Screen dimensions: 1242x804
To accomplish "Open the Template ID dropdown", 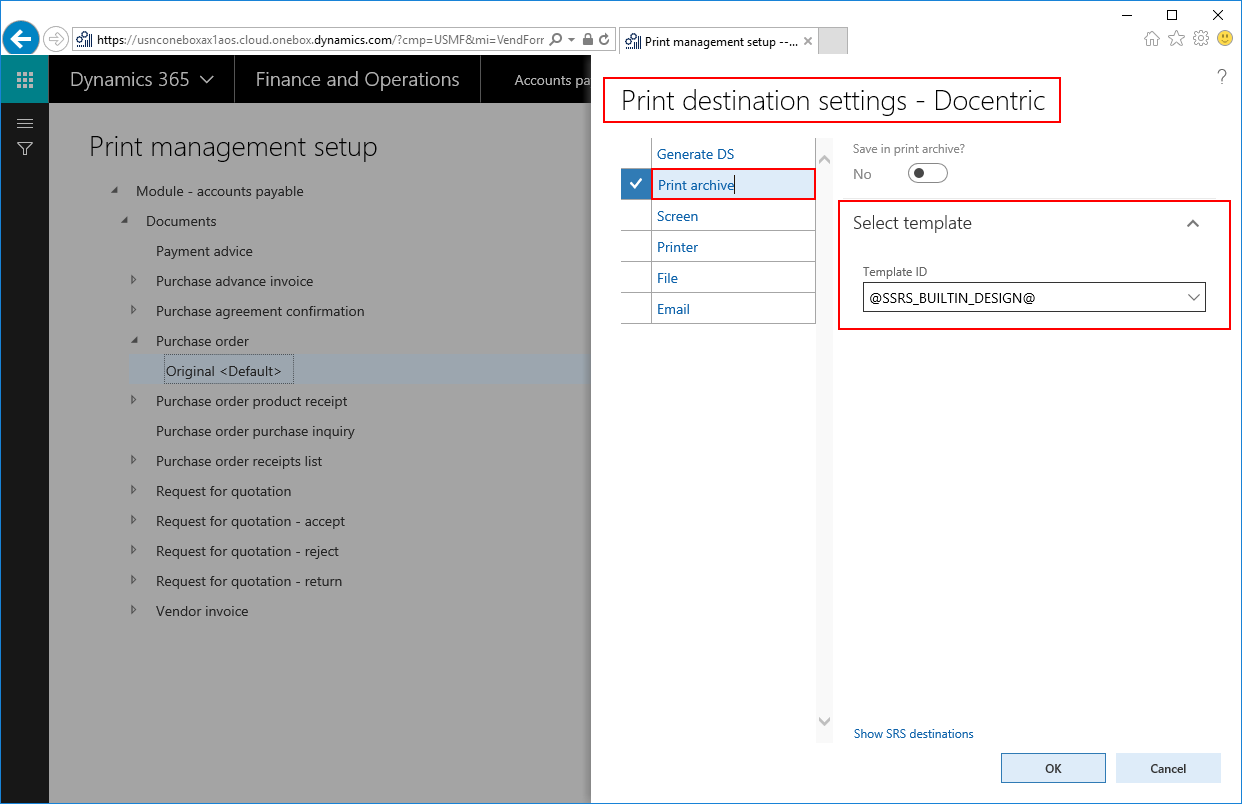I will coord(1193,297).
